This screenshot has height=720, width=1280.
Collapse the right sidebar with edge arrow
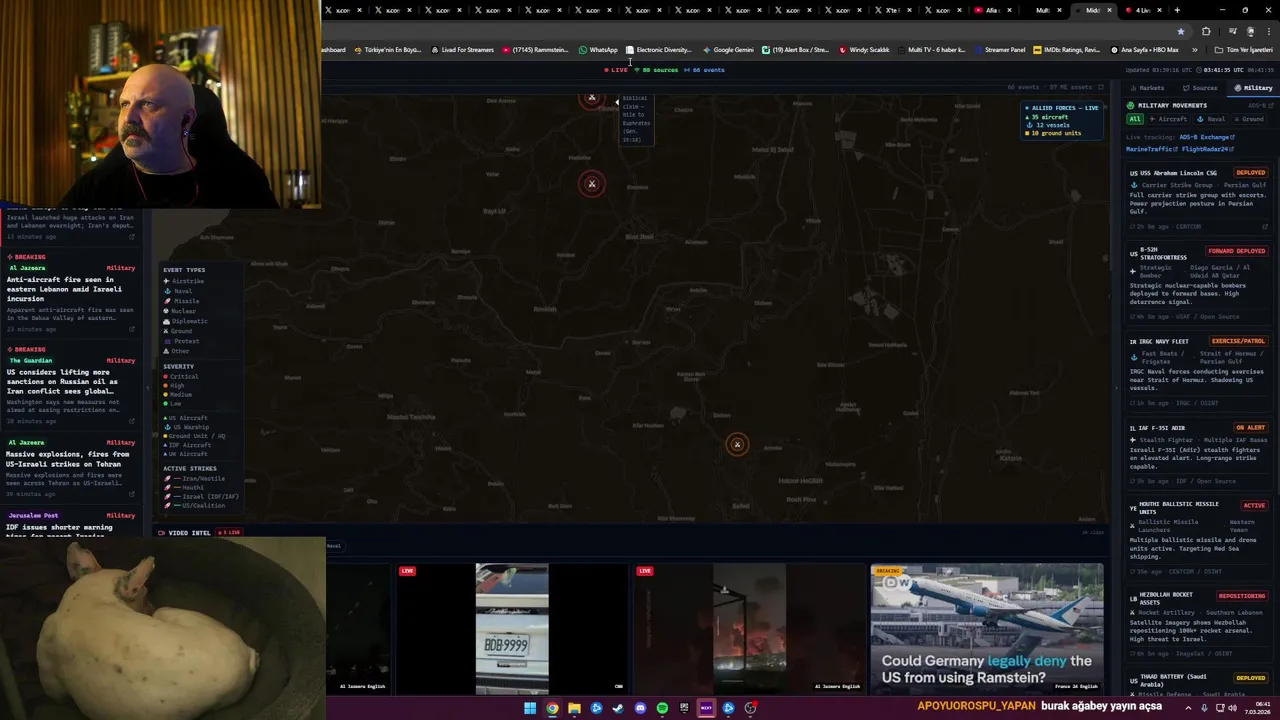tap(1117, 388)
